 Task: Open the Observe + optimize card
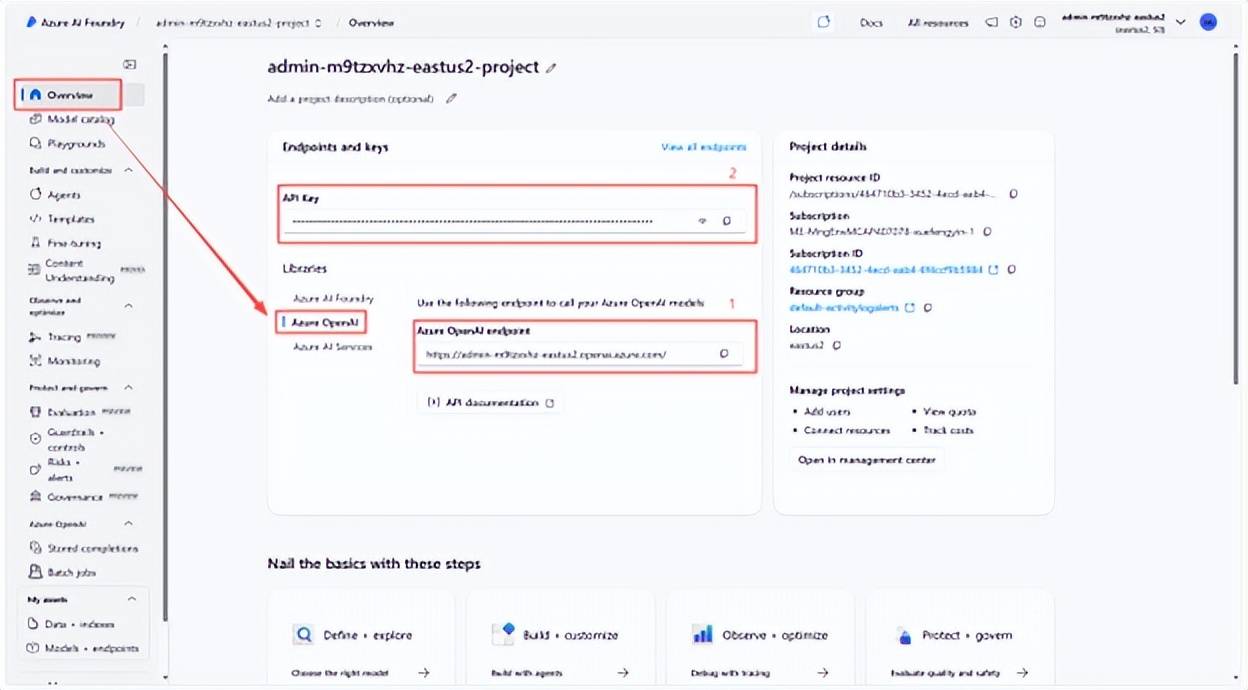(x=760, y=640)
